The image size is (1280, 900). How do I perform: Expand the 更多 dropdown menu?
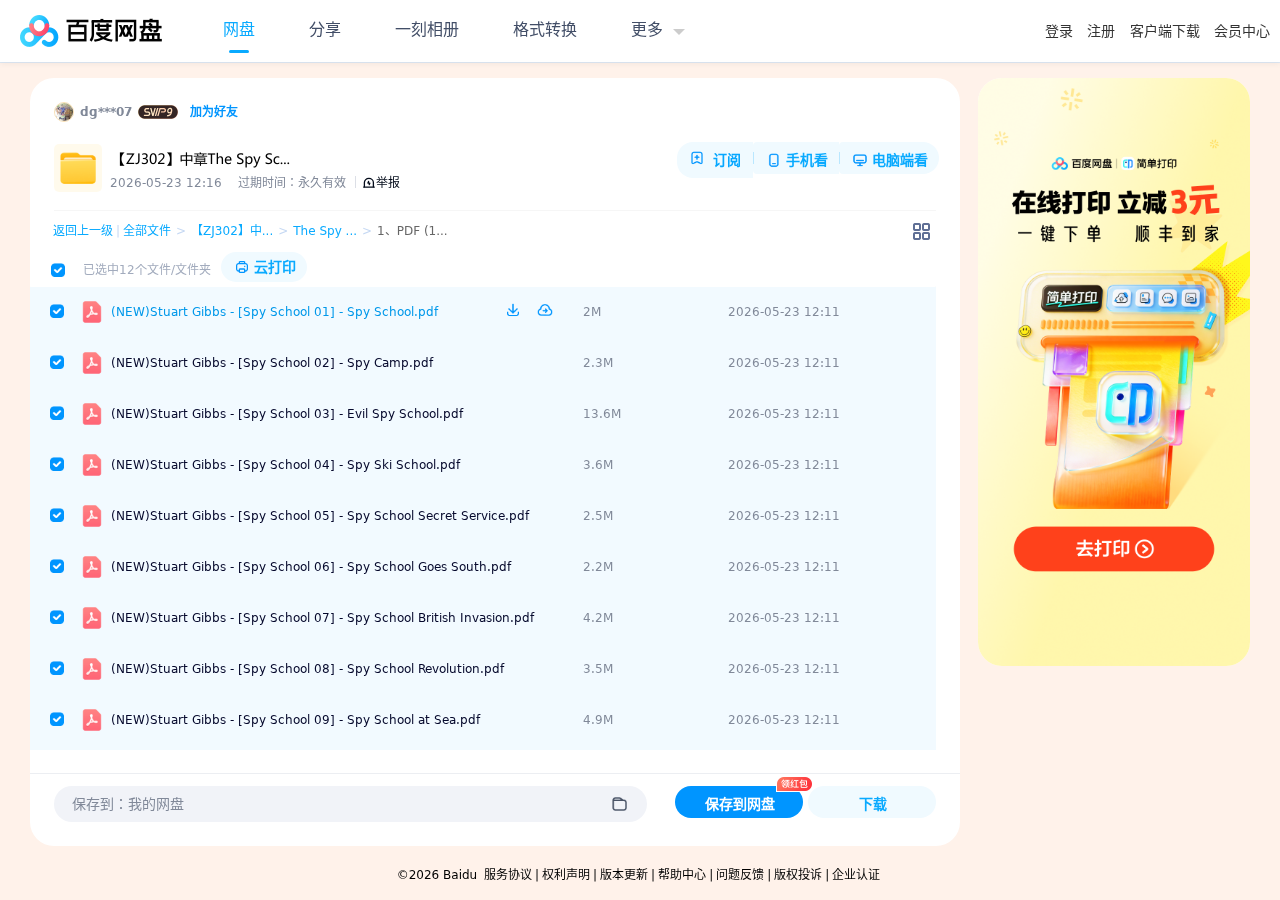tap(658, 30)
